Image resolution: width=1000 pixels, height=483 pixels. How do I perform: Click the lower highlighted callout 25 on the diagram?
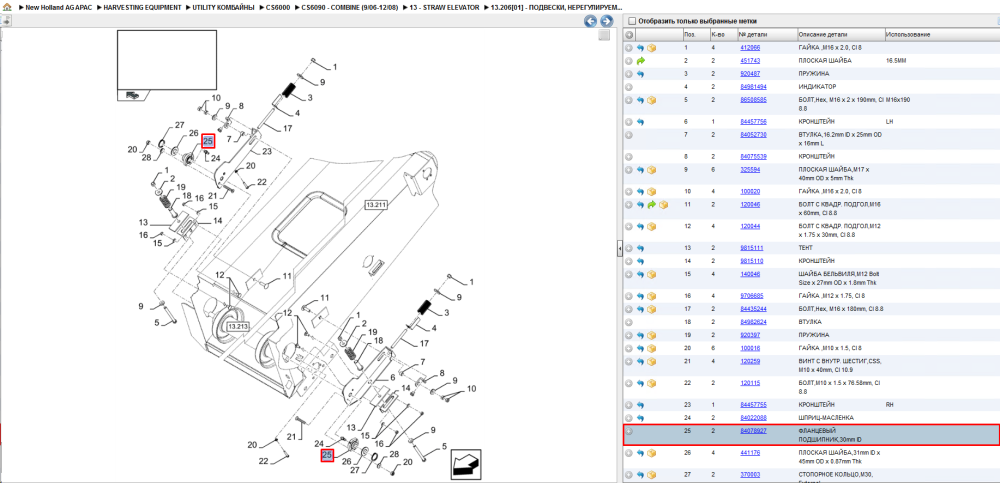[327, 455]
